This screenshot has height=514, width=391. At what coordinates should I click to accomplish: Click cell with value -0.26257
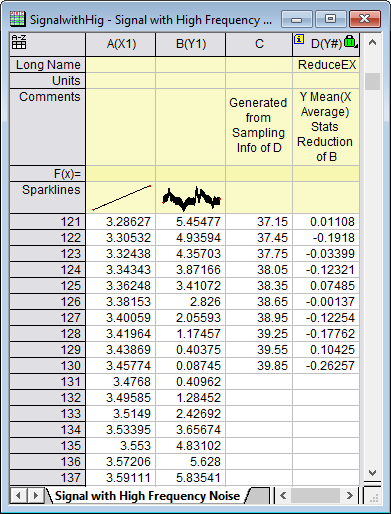[326, 366]
